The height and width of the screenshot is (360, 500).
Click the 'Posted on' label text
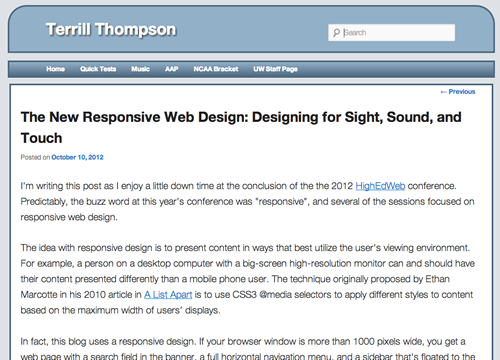35,157
